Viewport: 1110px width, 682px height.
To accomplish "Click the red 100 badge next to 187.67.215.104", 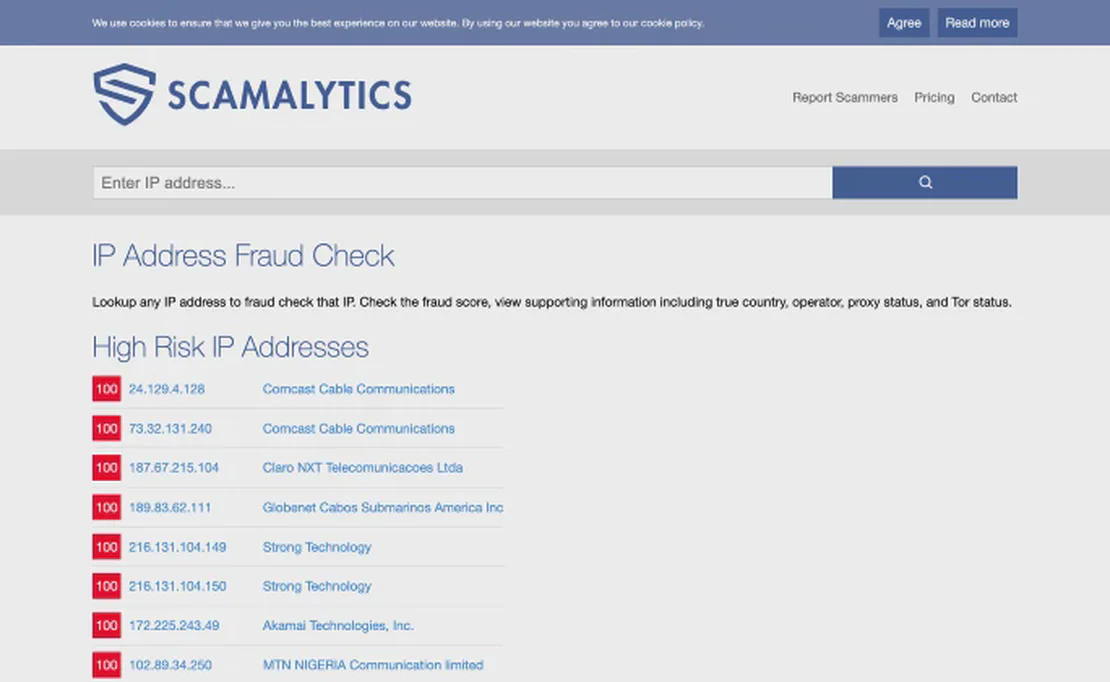I will [106, 468].
